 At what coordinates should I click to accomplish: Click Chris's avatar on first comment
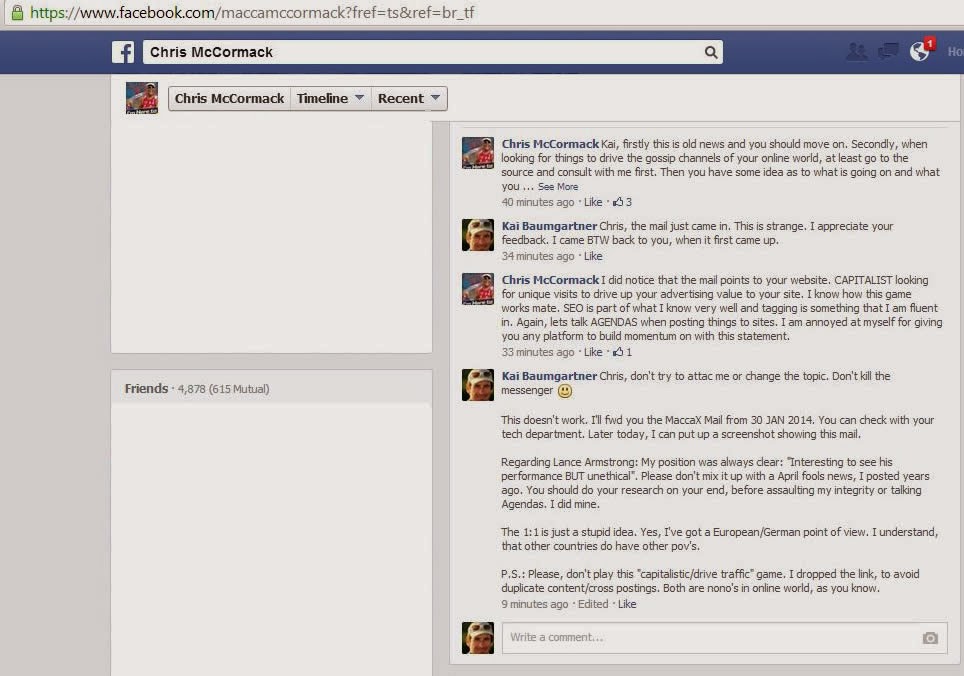point(478,153)
